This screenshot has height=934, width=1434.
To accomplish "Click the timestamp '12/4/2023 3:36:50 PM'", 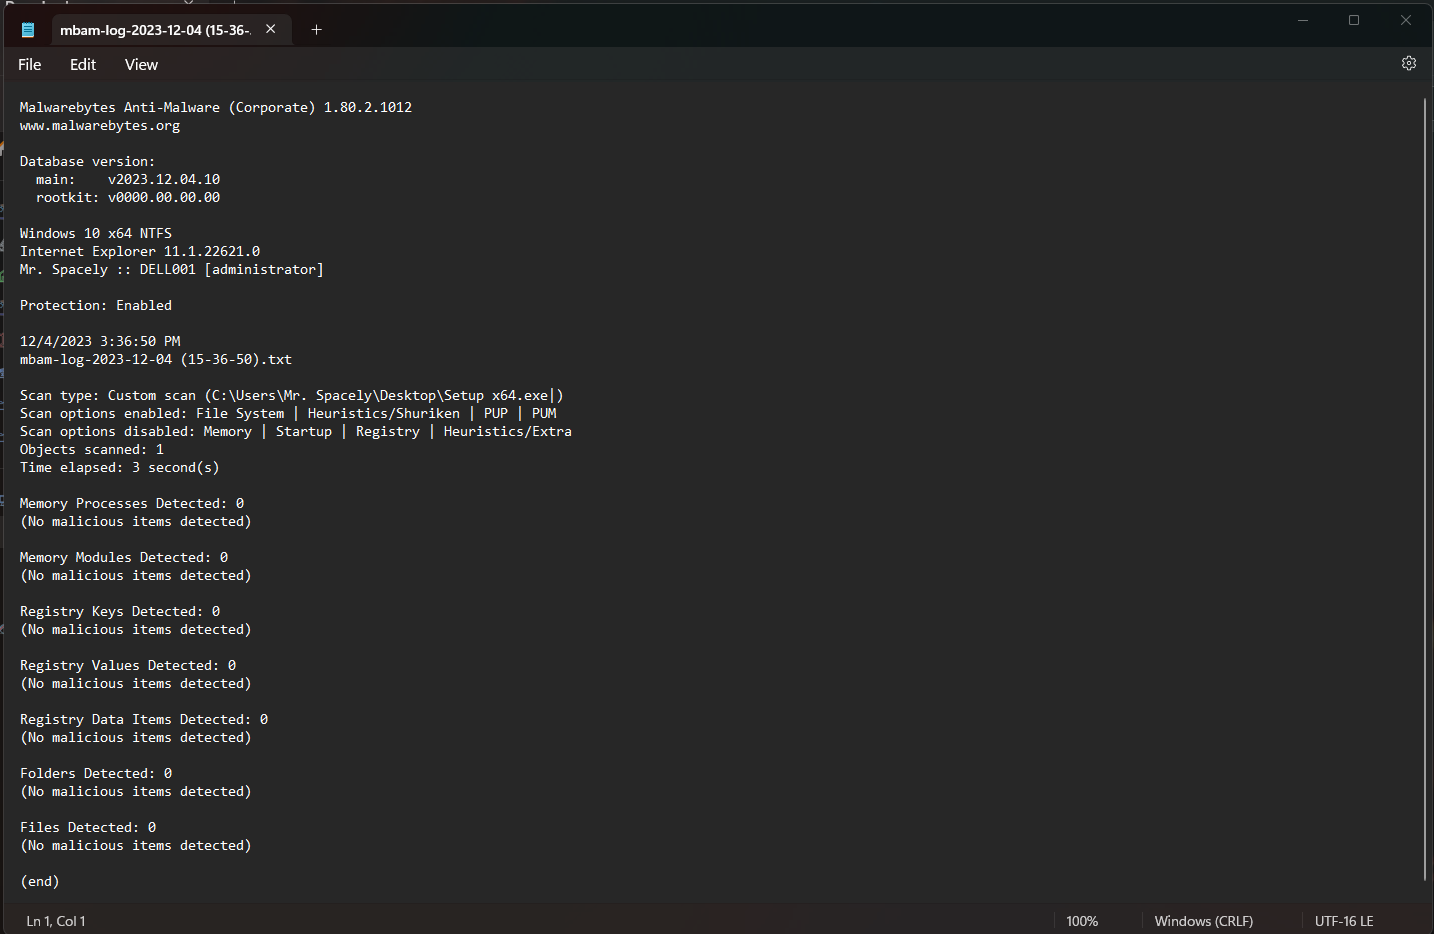I will (x=100, y=341).
